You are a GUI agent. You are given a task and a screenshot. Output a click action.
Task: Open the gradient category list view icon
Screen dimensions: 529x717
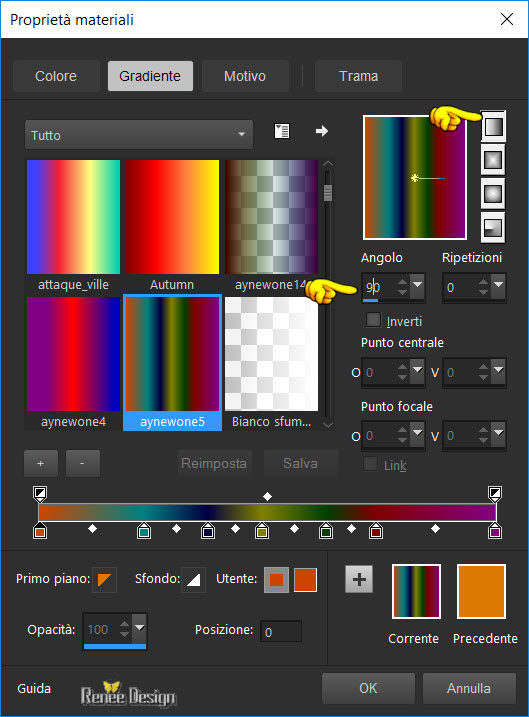coord(282,132)
